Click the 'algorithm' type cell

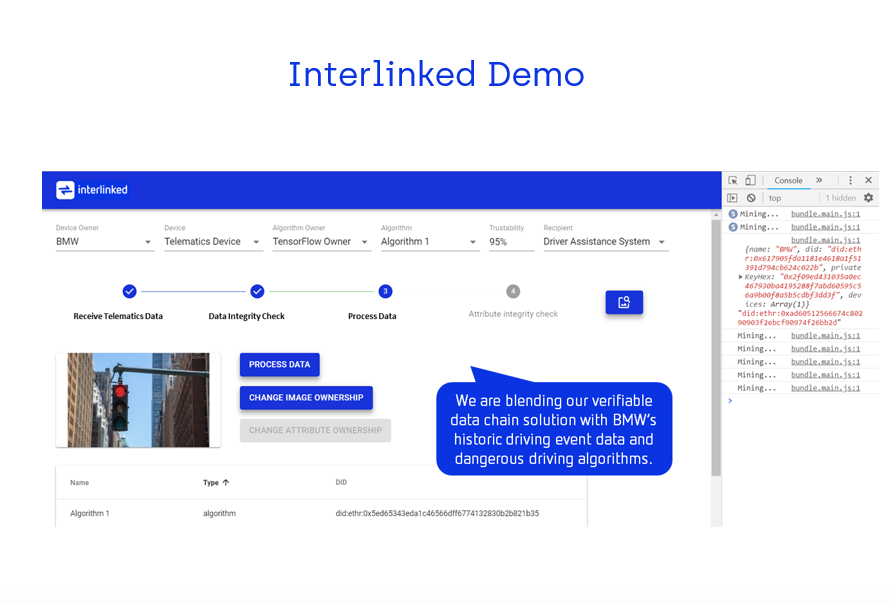[219, 513]
